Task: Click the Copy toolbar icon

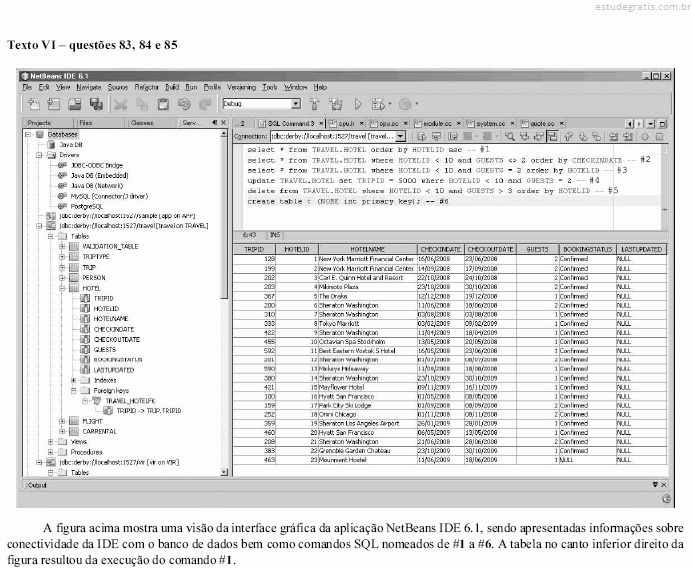Action: [x=142, y=104]
